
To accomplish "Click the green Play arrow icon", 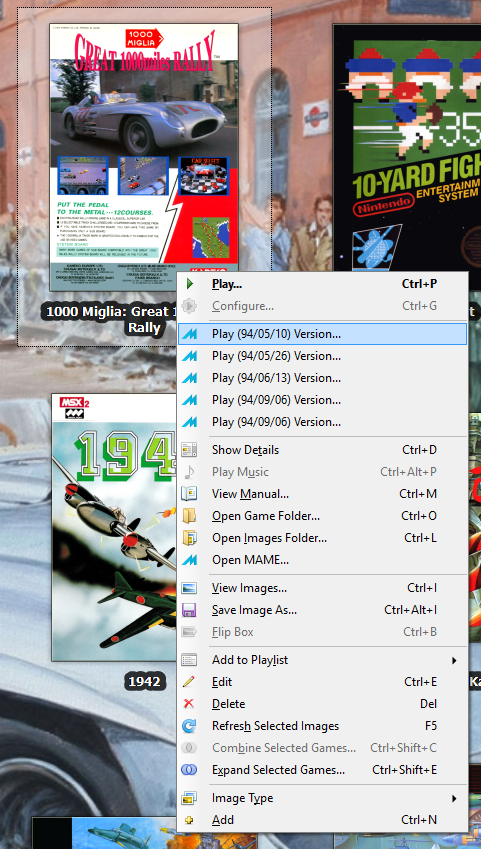I will pyautogui.click(x=189, y=284).
